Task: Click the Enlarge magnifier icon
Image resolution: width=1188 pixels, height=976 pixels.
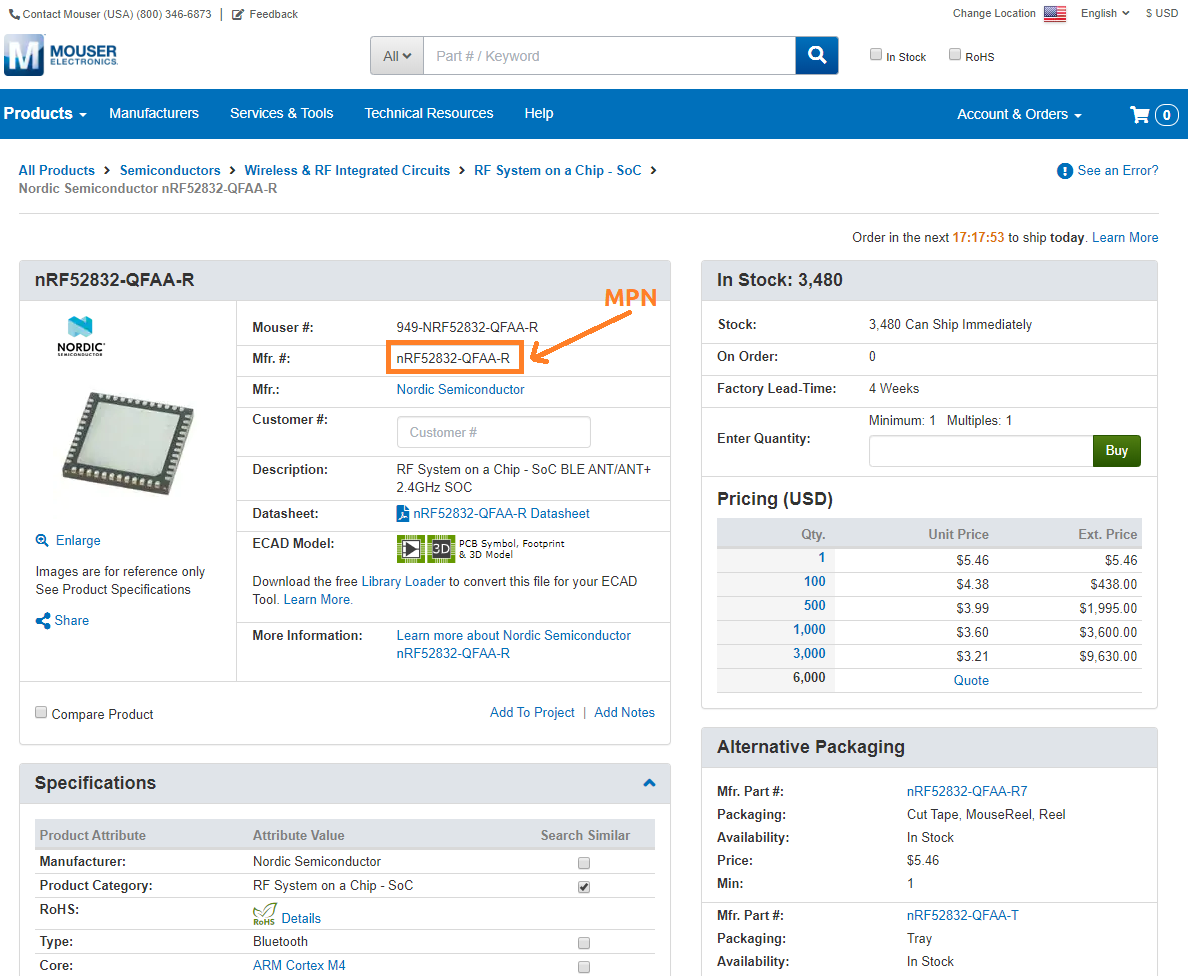Action: 42,540
